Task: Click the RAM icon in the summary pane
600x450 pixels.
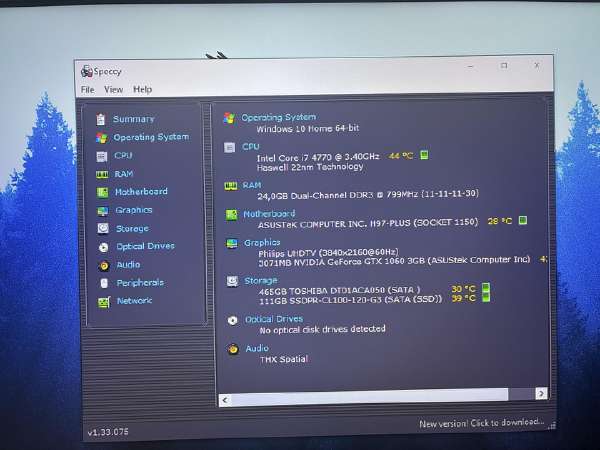Action: [231, 186]
